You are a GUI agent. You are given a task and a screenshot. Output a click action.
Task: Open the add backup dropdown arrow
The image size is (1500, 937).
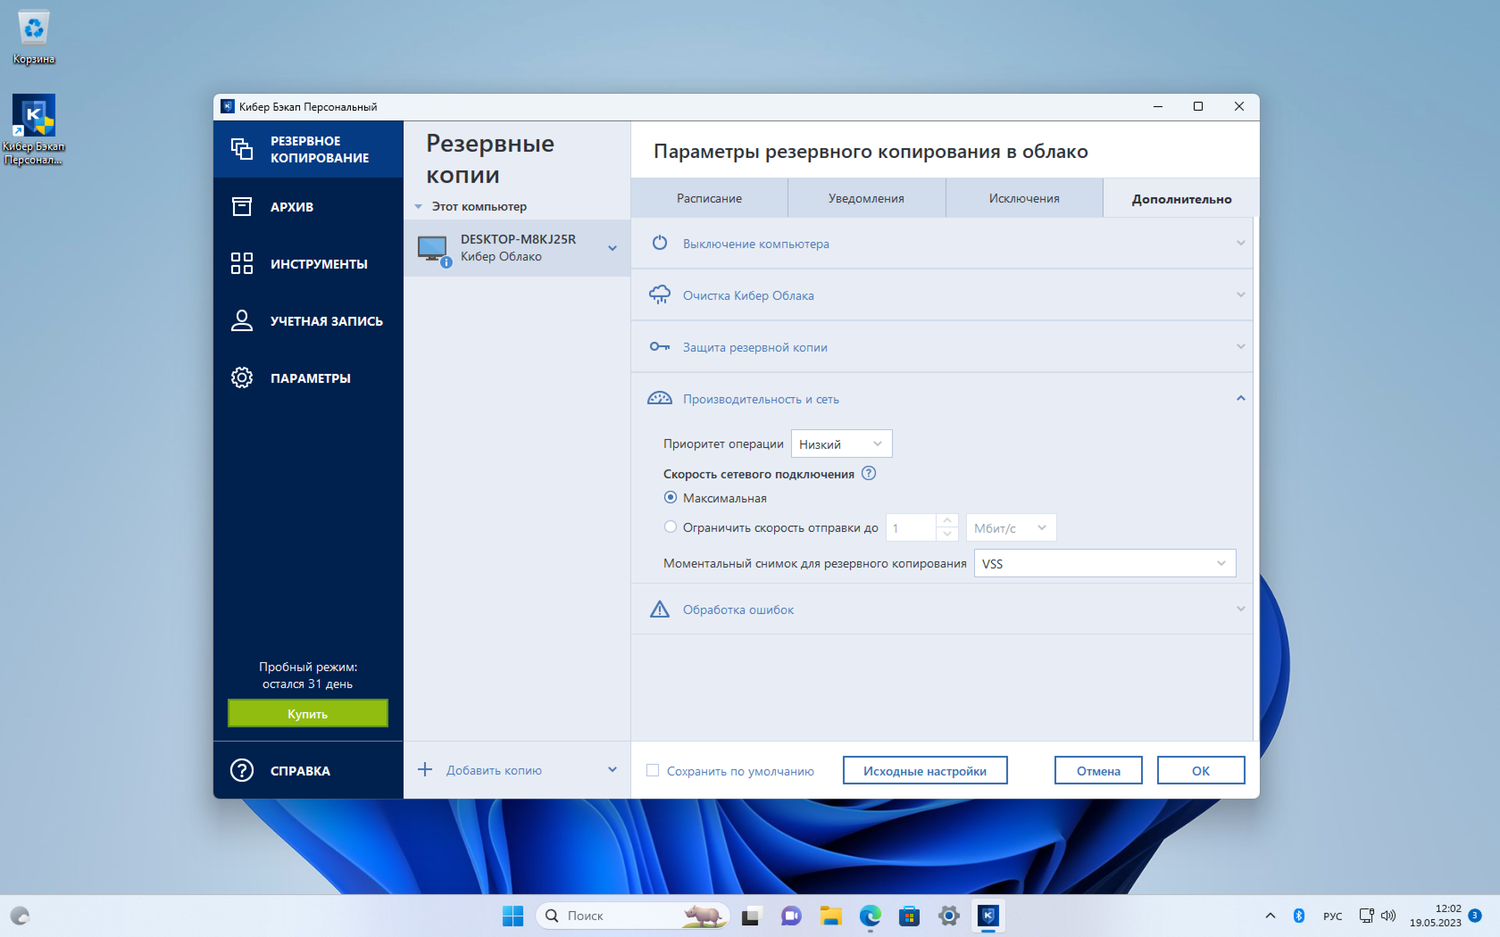point(612,769)
